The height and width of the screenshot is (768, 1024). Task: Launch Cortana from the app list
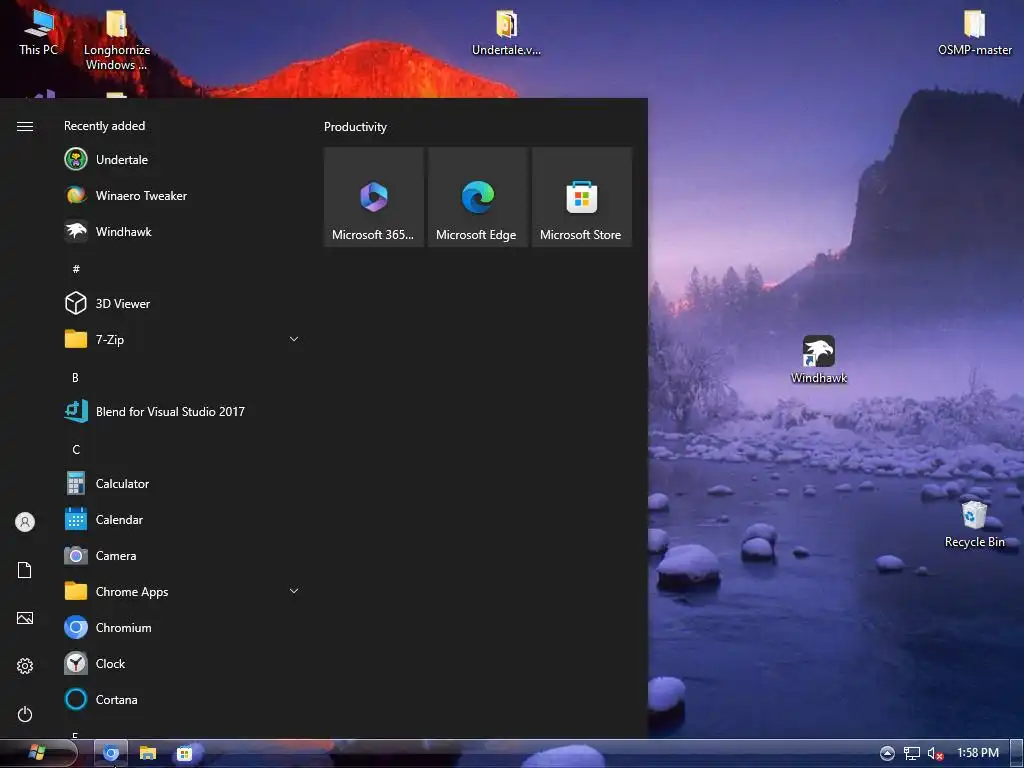click(183, 699)
